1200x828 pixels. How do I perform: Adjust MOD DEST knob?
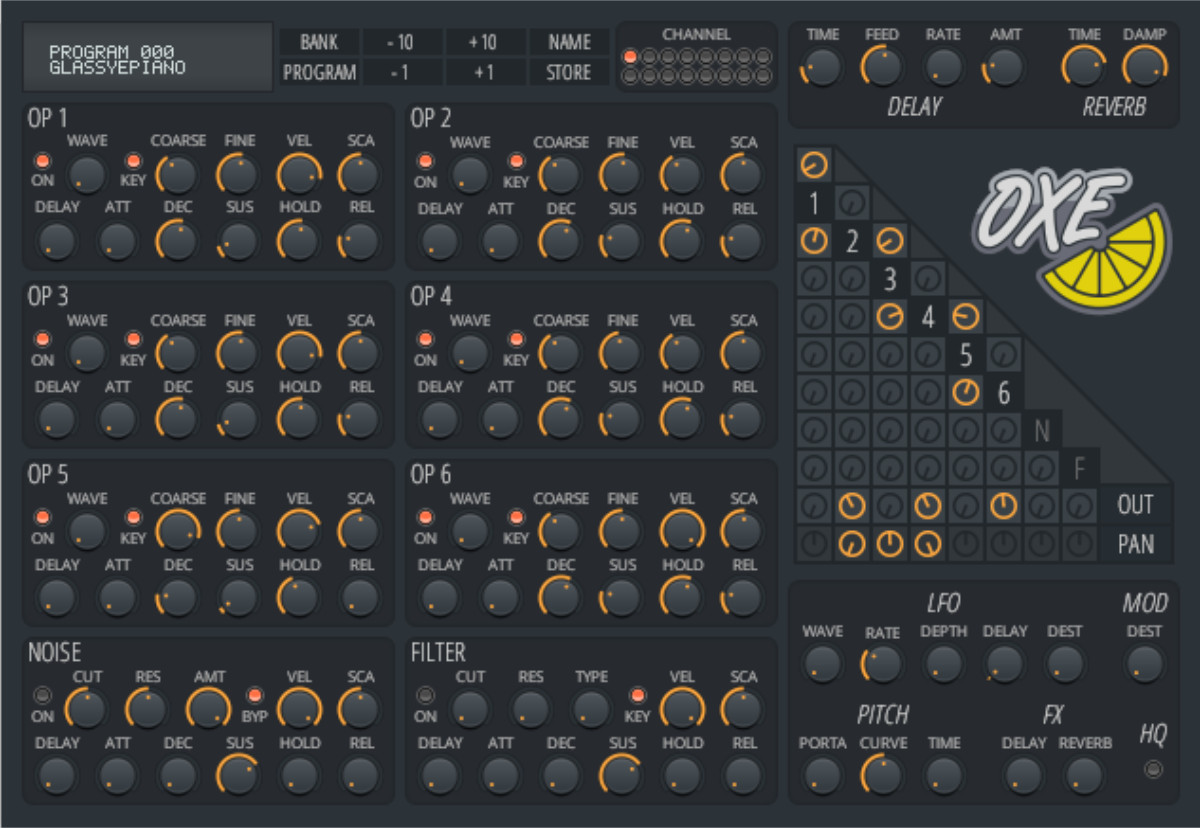1145,664
